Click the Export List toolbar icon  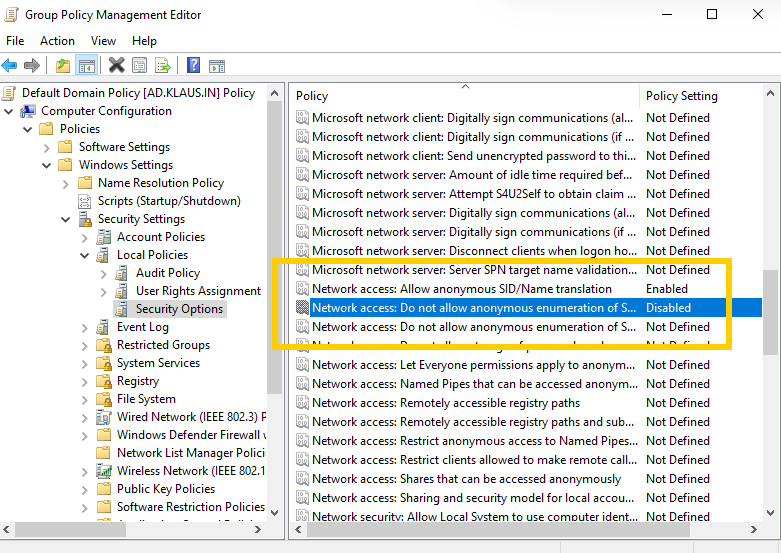click(x=163, y=65)
